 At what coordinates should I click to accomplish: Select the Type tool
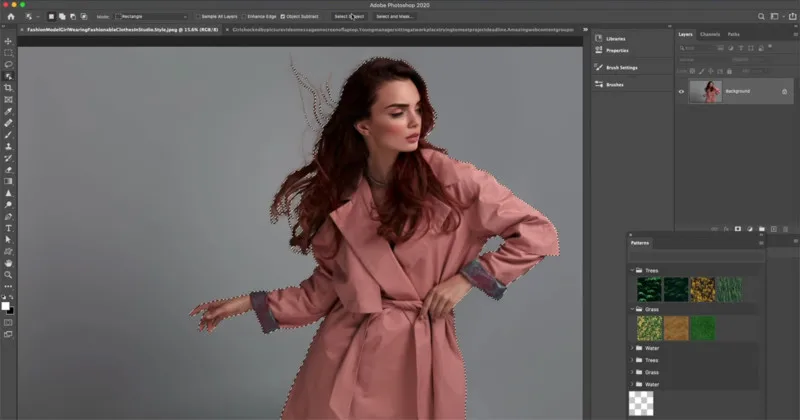(x=8, y=228)
